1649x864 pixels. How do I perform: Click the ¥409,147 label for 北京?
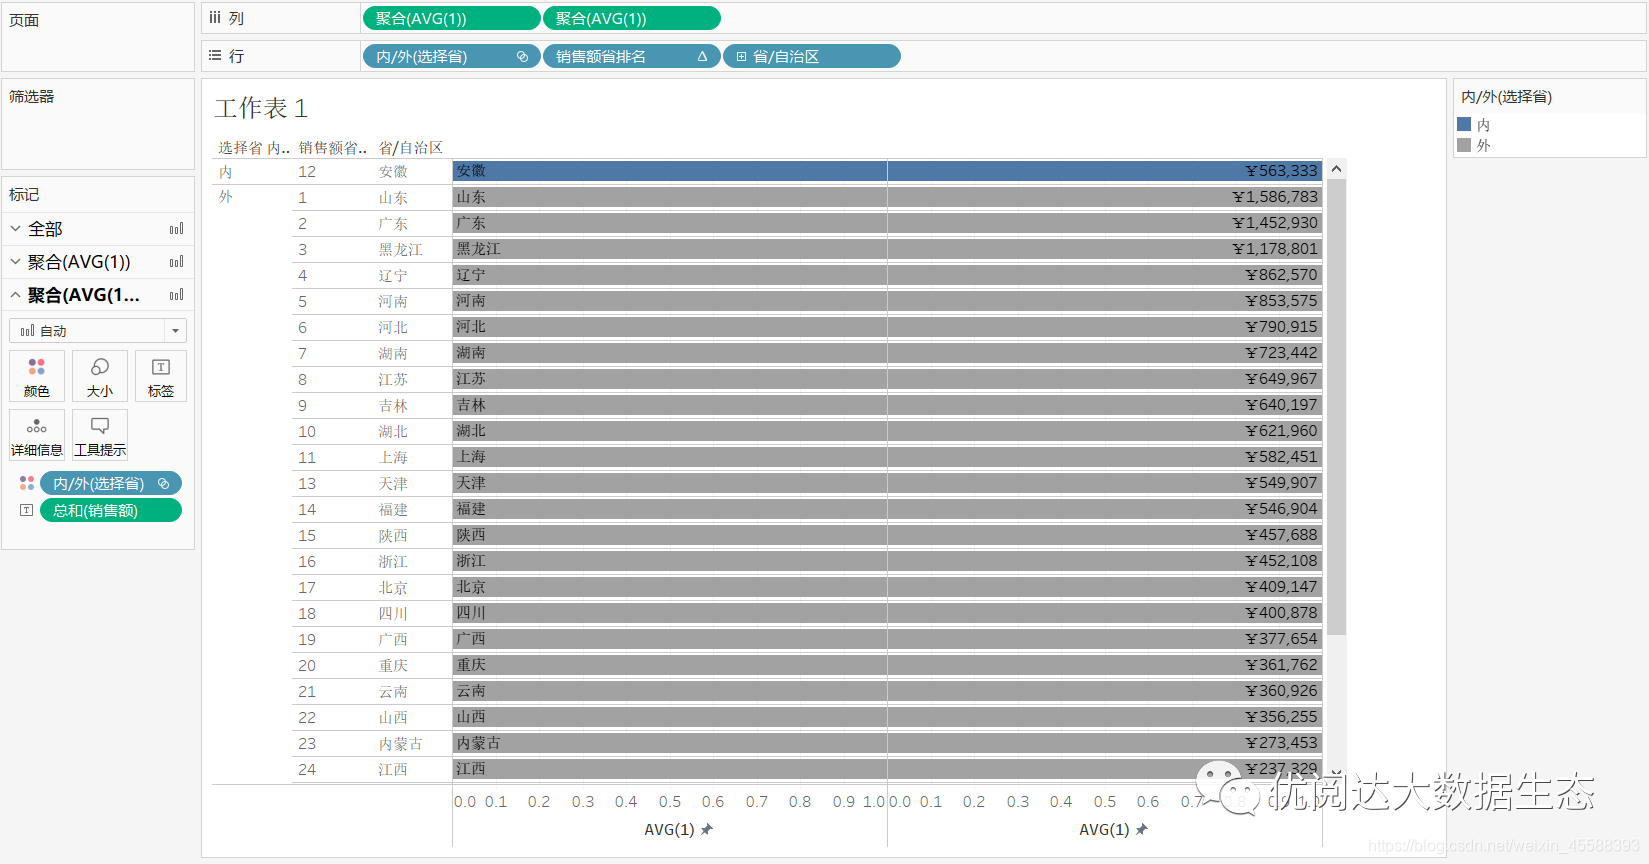pyautogui.click(x=1282, y=587)
